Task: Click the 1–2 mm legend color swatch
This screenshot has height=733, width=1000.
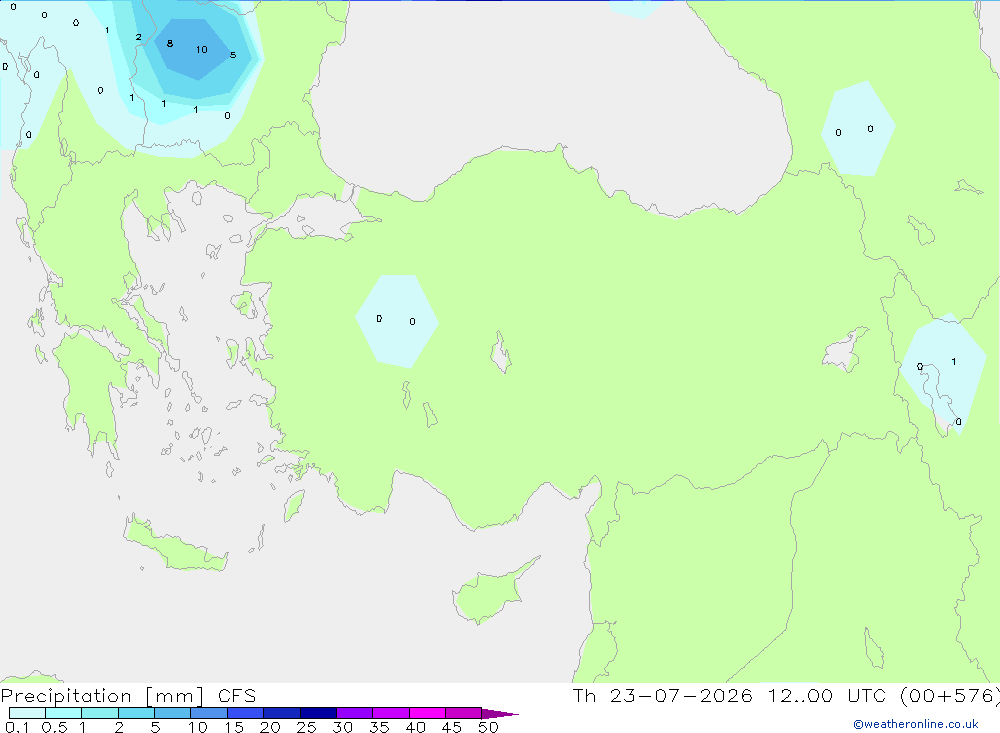Action: (100, 713)
